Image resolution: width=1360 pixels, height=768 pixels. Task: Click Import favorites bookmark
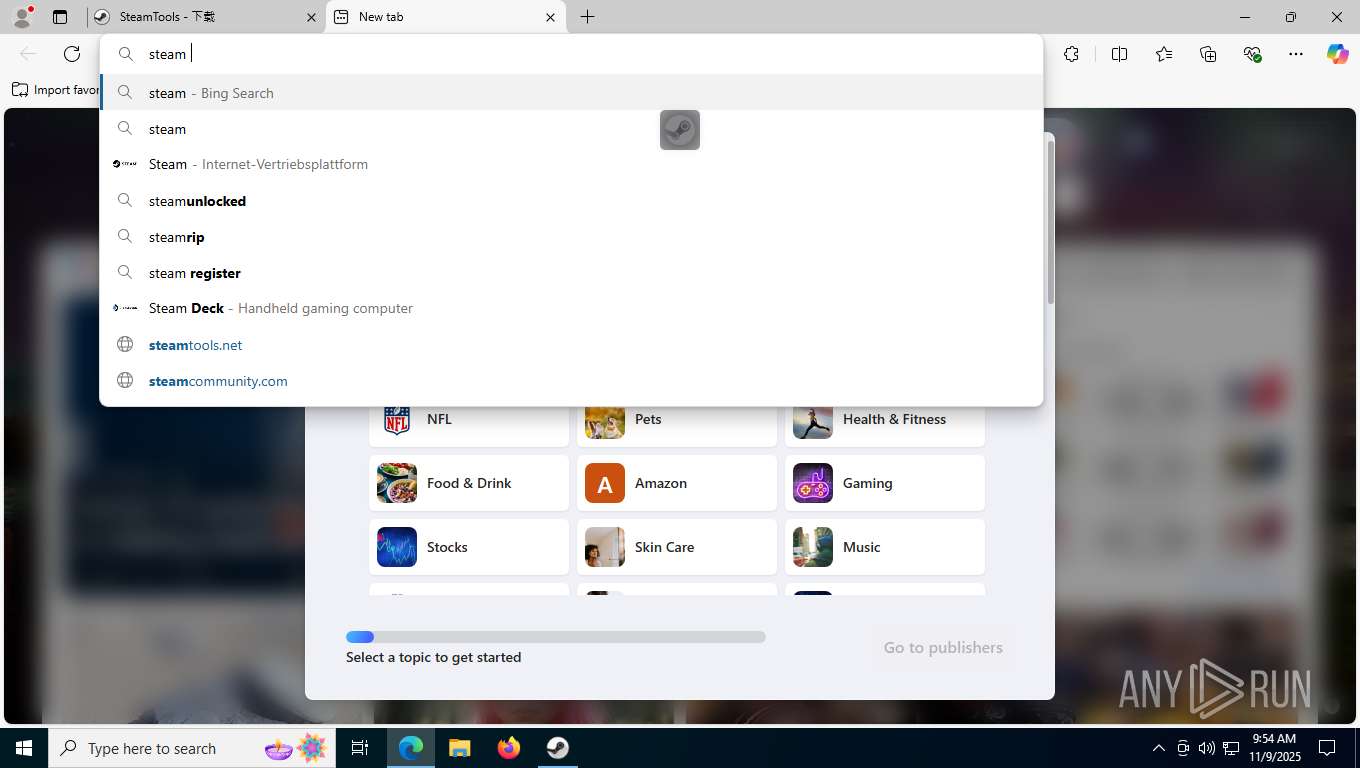55,90
